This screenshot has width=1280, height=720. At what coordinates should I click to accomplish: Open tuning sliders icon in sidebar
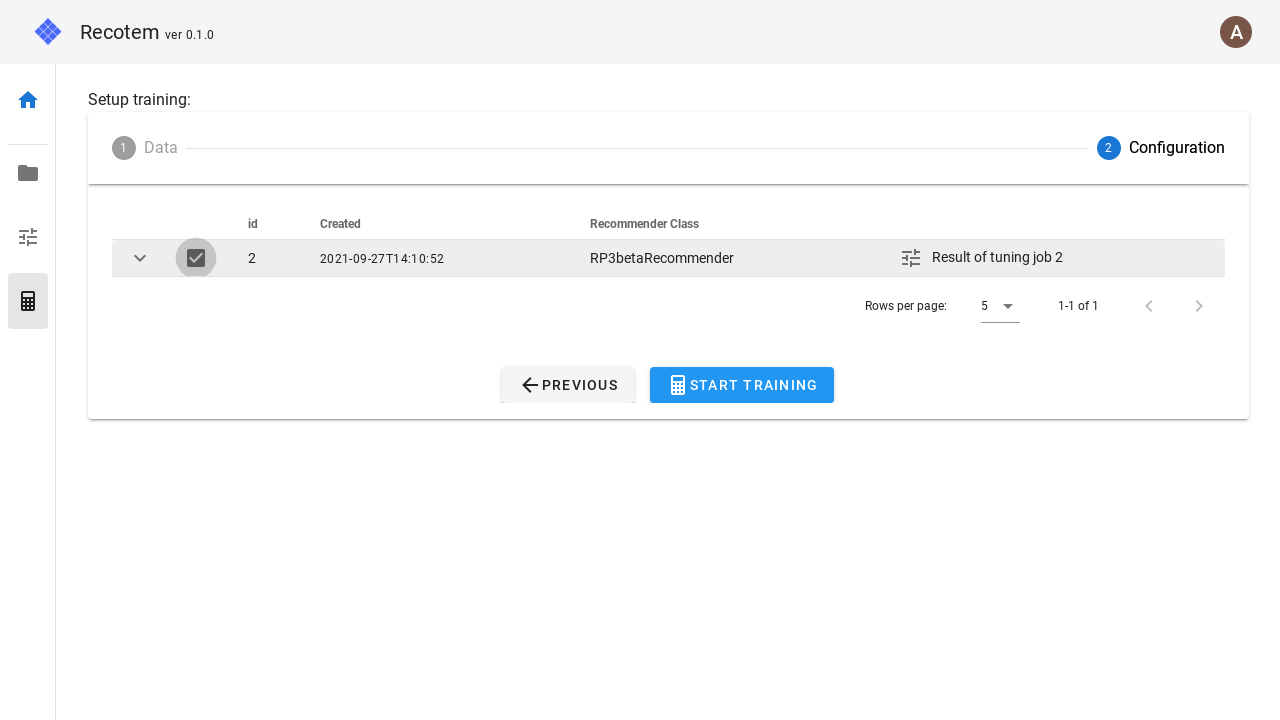tap(28, 237)
